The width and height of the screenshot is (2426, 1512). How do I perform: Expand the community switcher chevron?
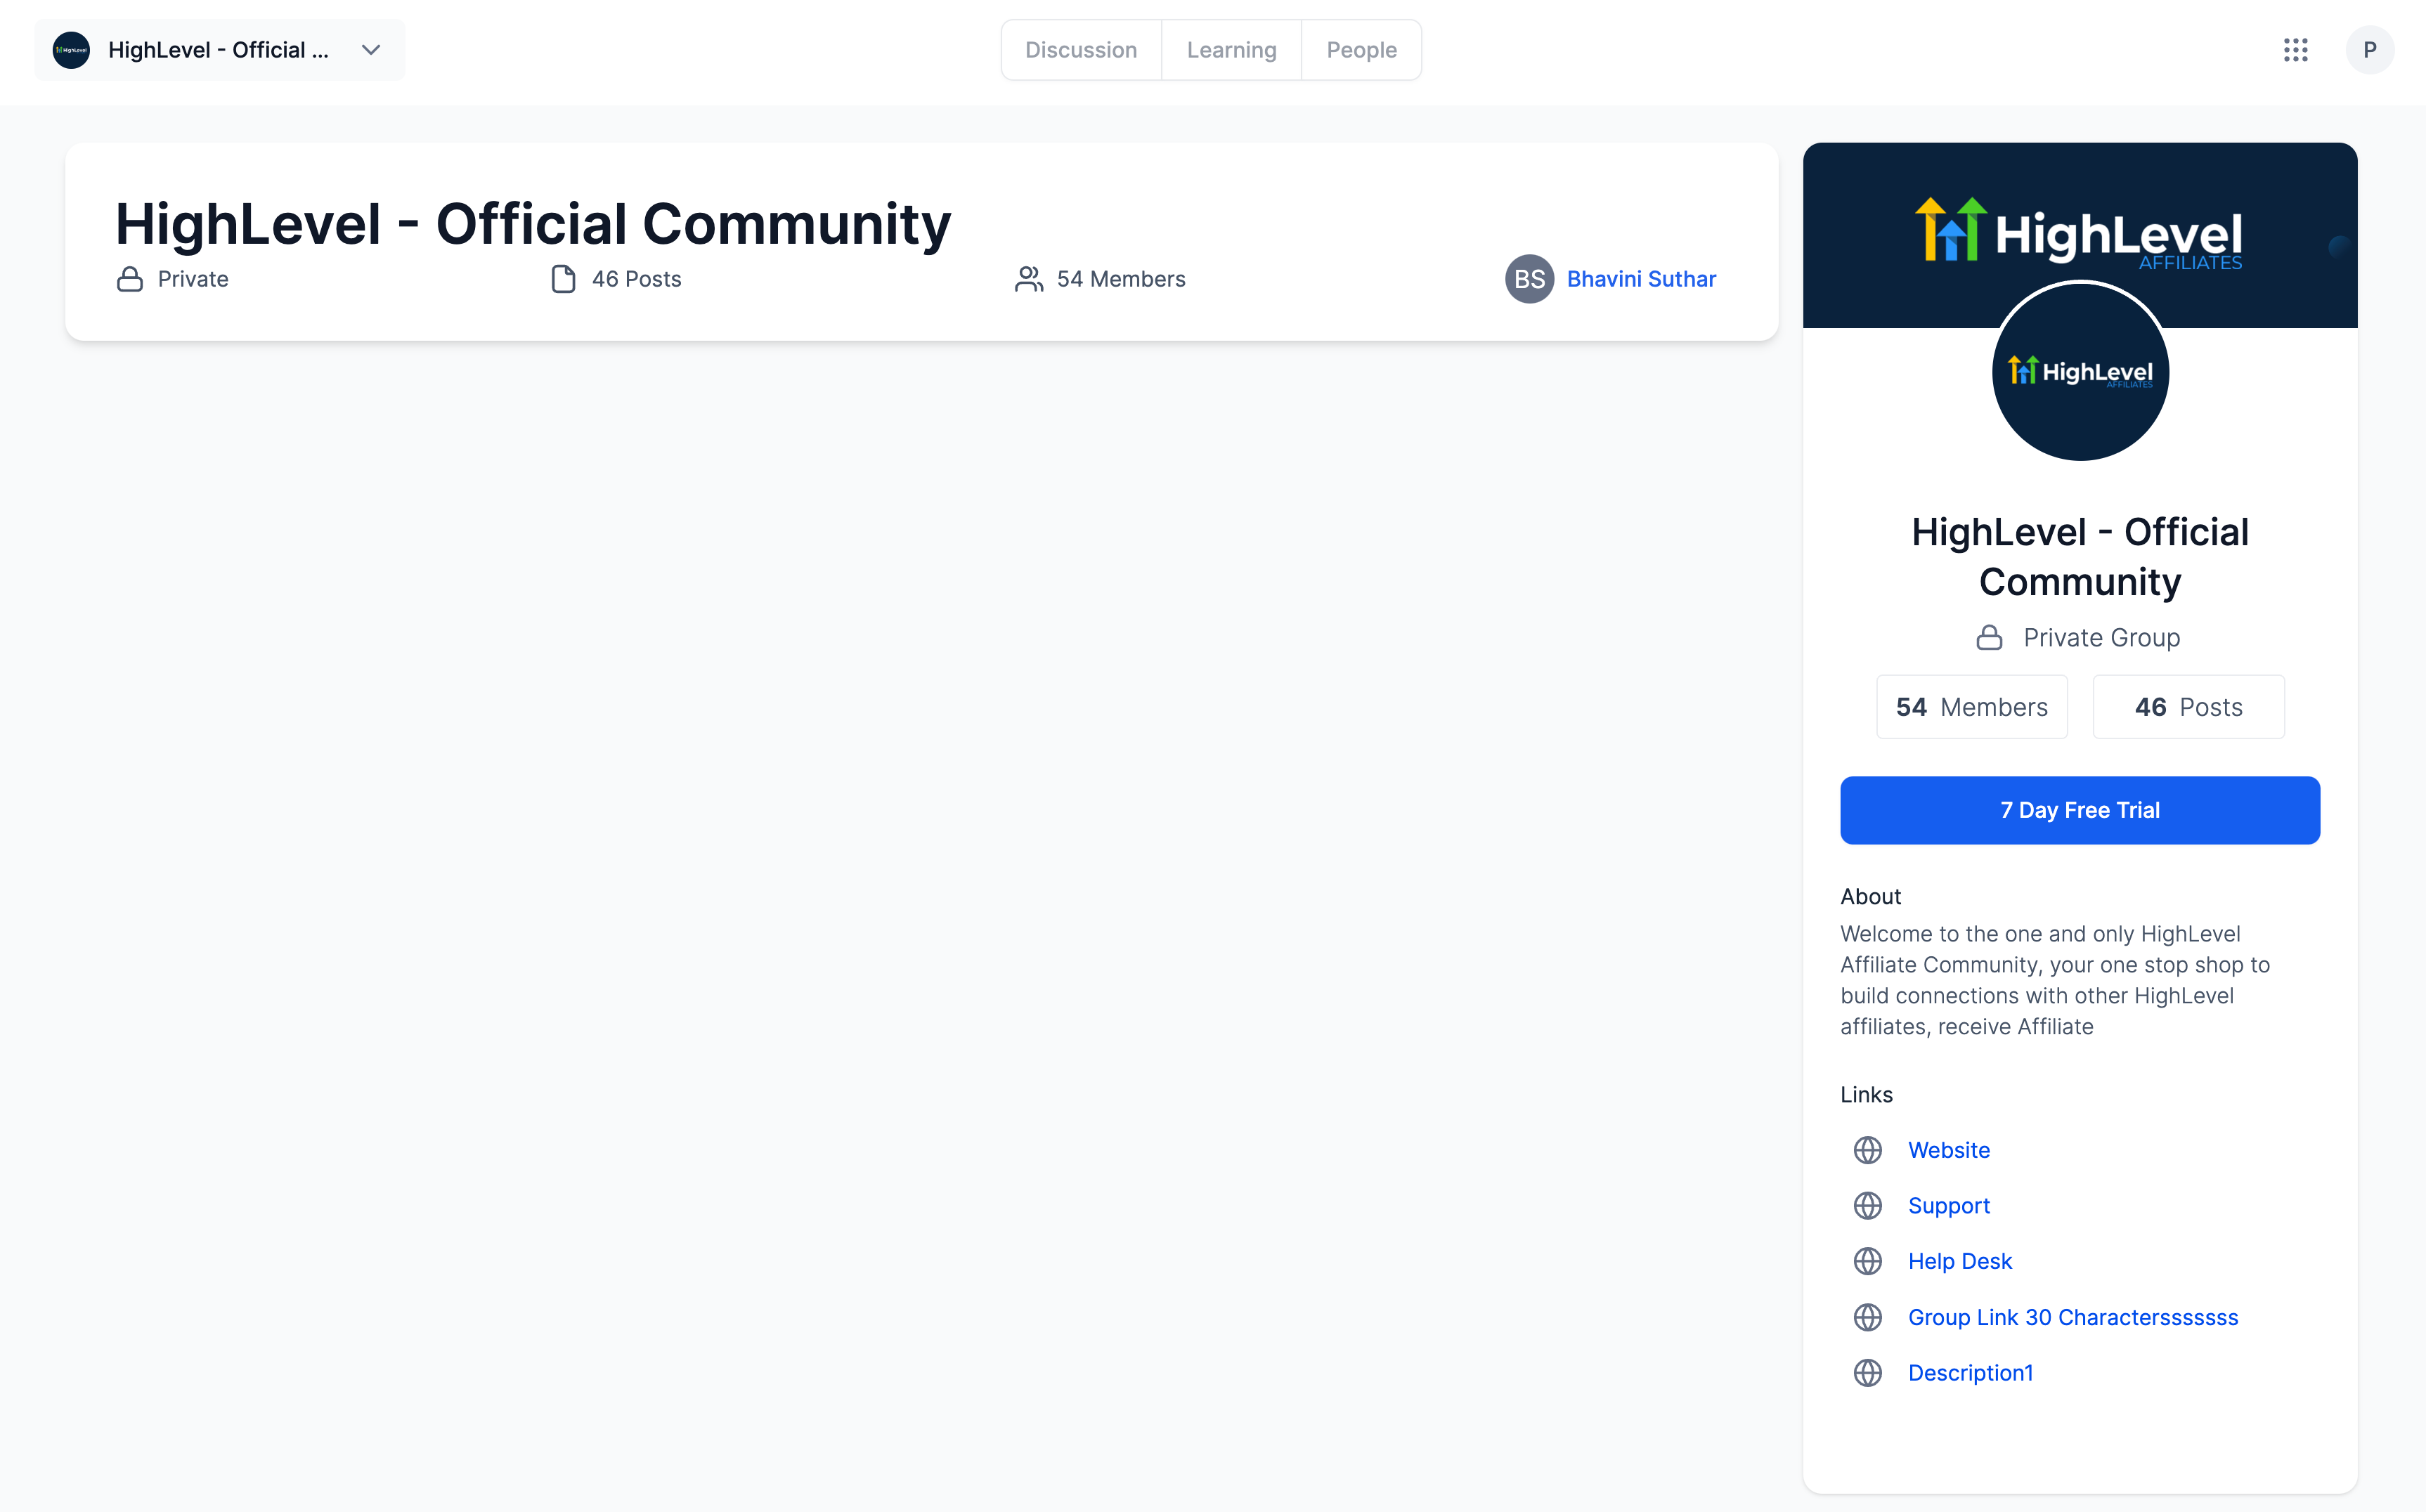tap(371, 50)
